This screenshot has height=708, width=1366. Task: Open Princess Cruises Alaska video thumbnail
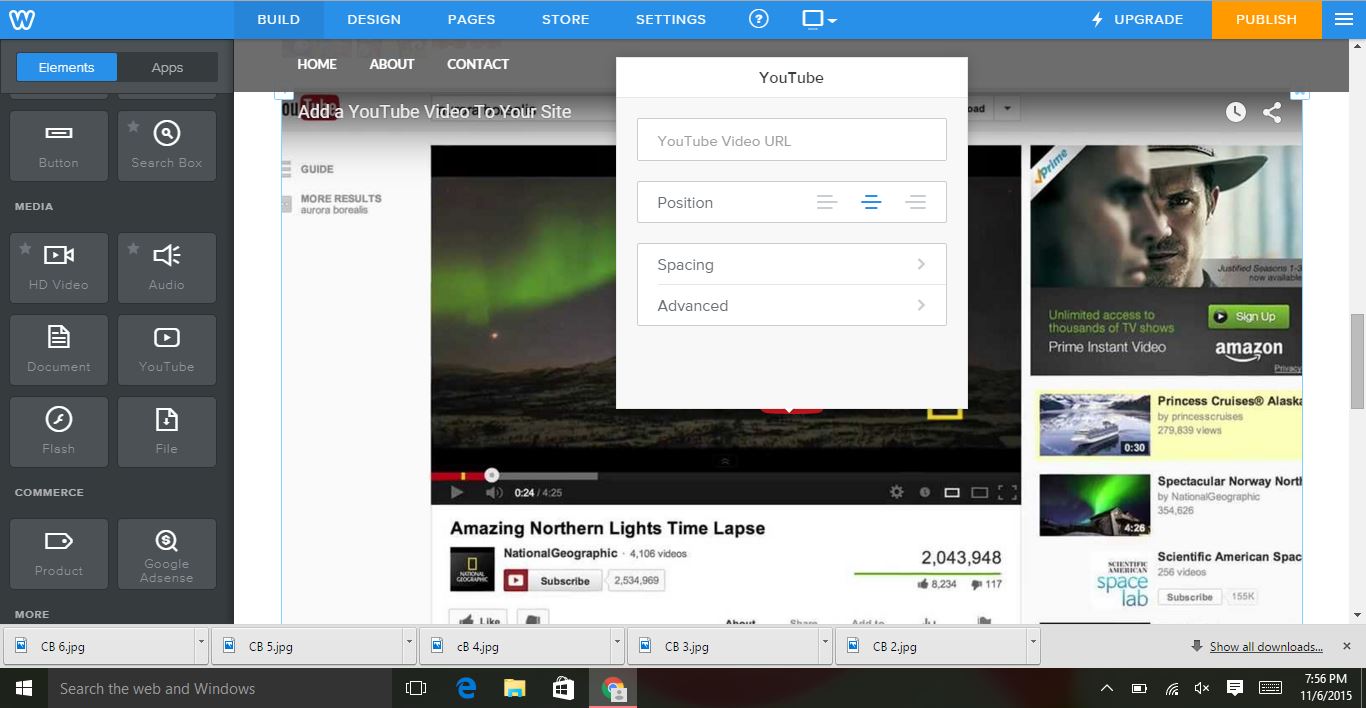(x=1094, y=424)
